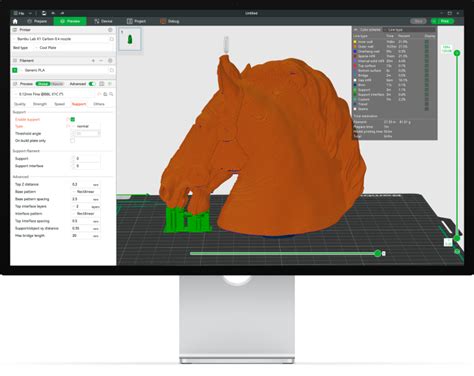474x376 pixels.
Task: Click the Max bridge length field
Action: pyautogui.click(x=86, y=236)
